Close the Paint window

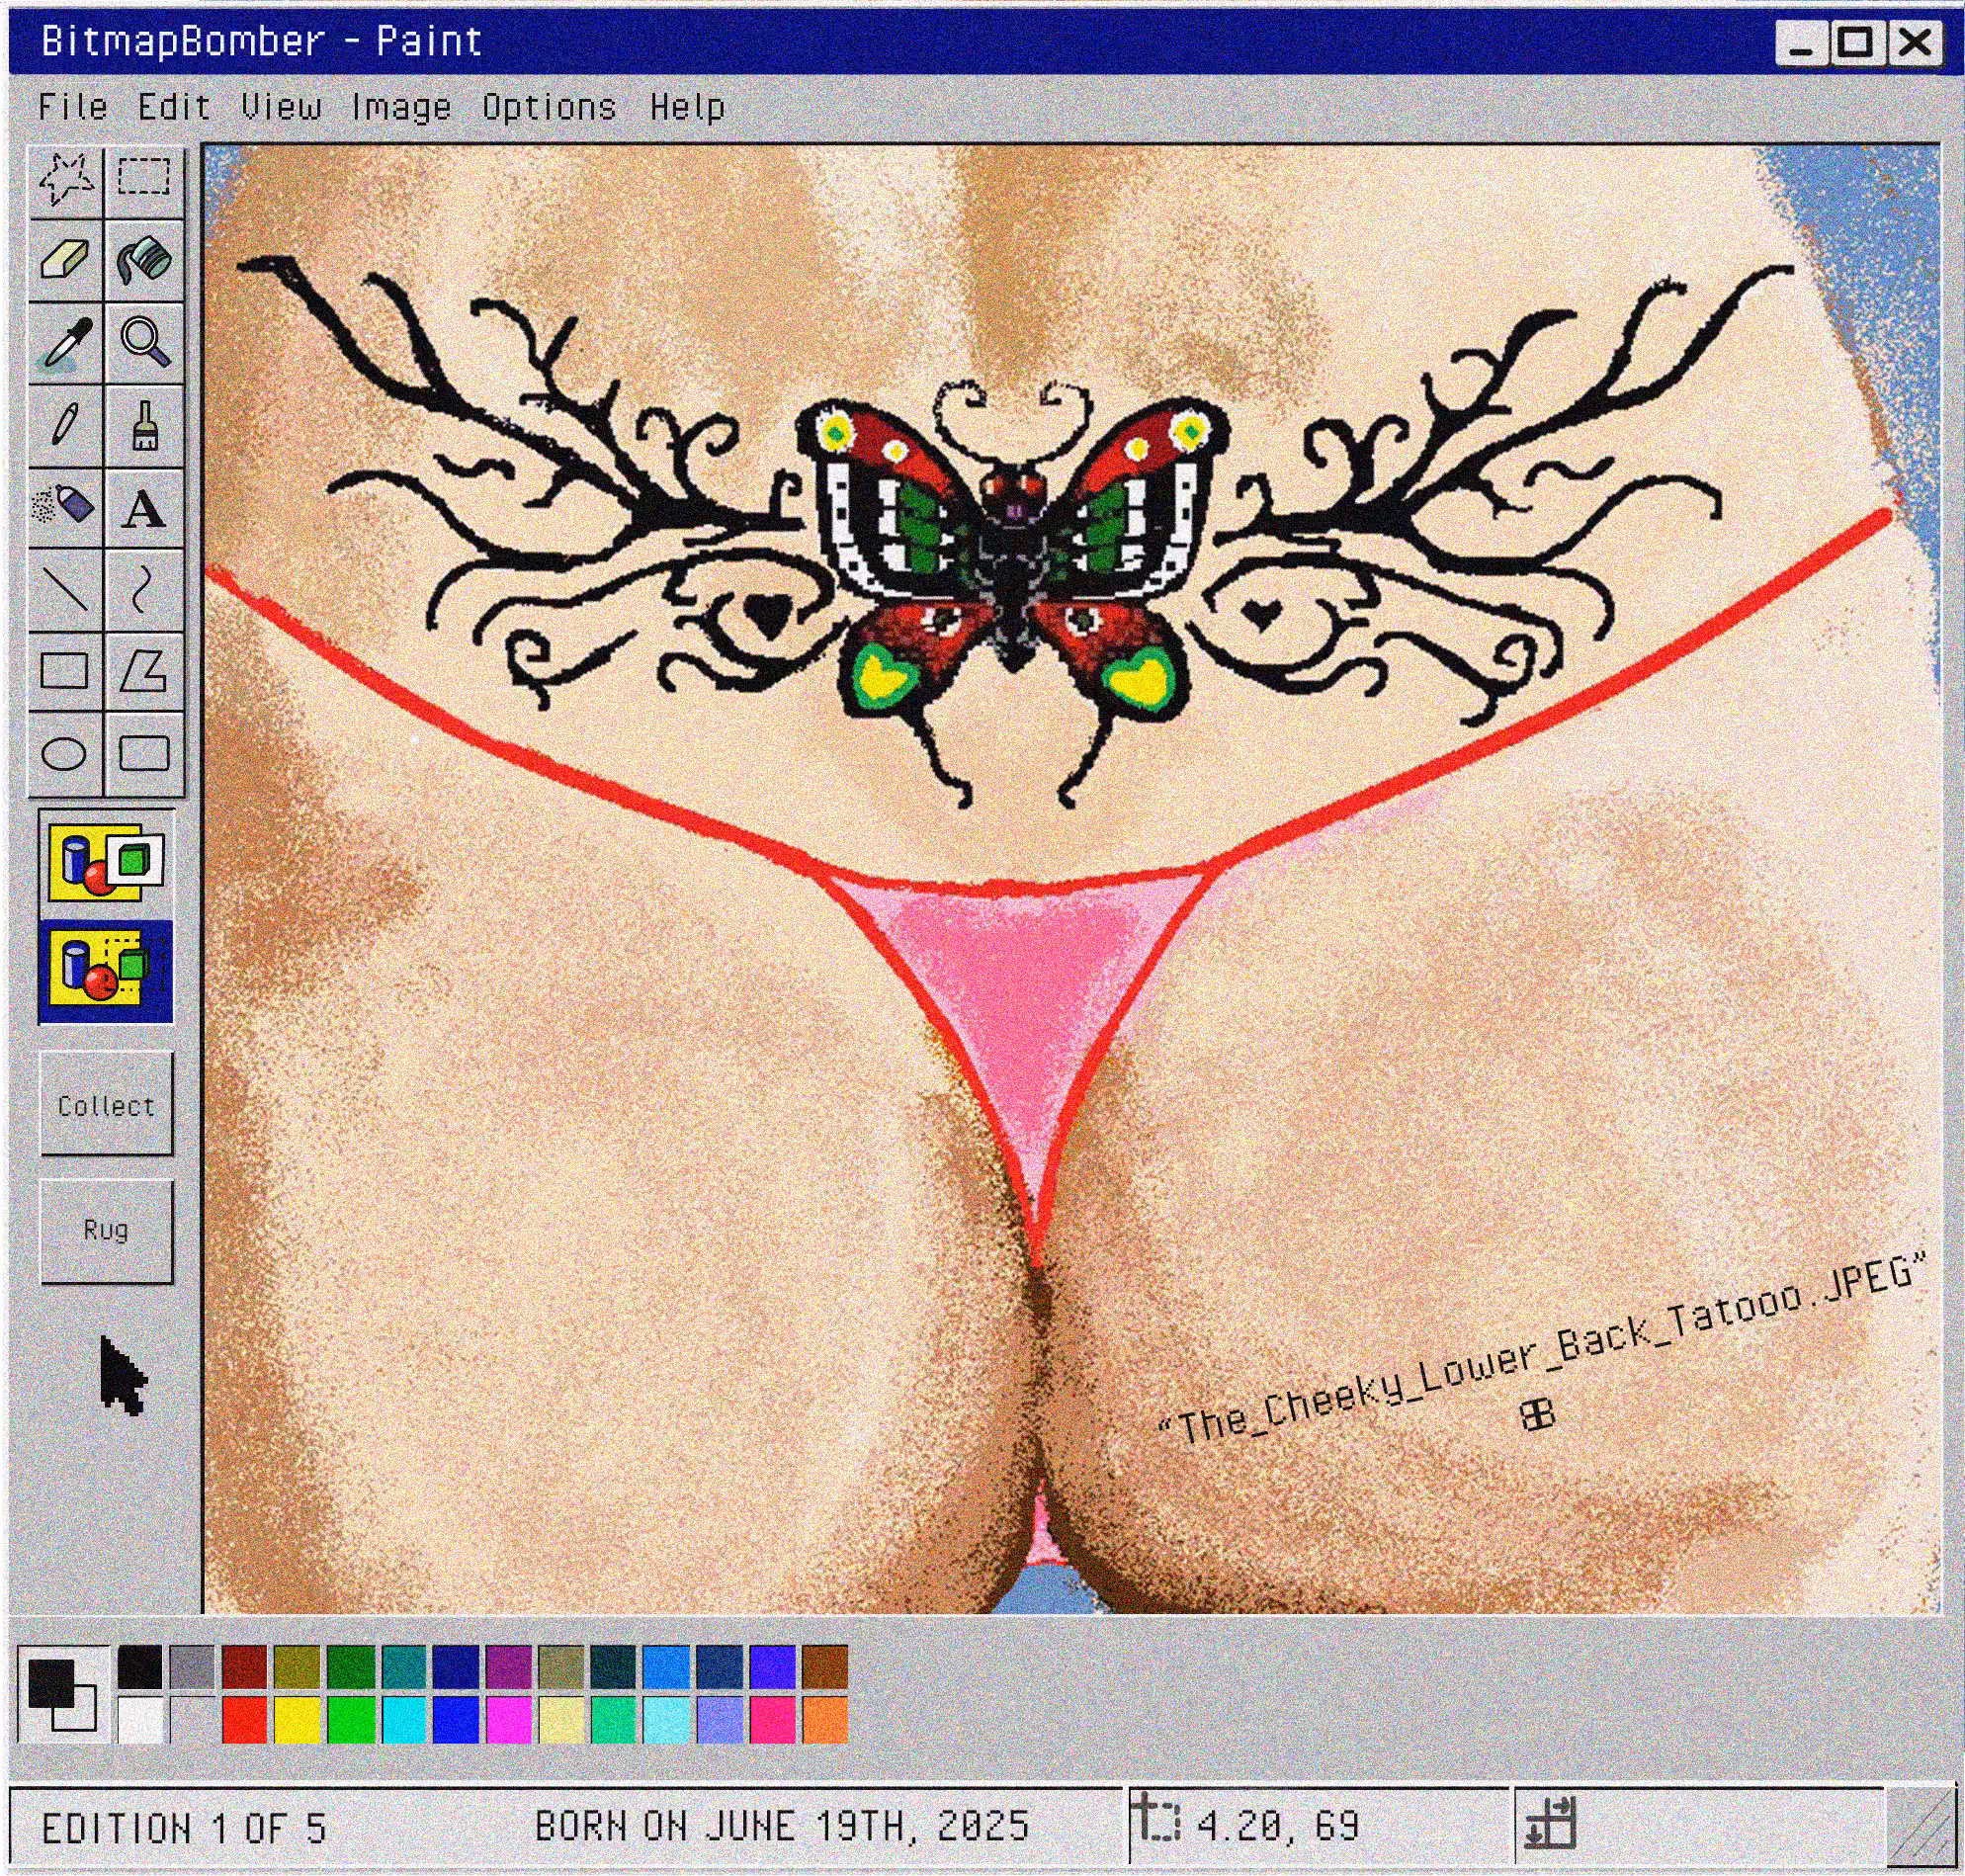coord(1914,44)
